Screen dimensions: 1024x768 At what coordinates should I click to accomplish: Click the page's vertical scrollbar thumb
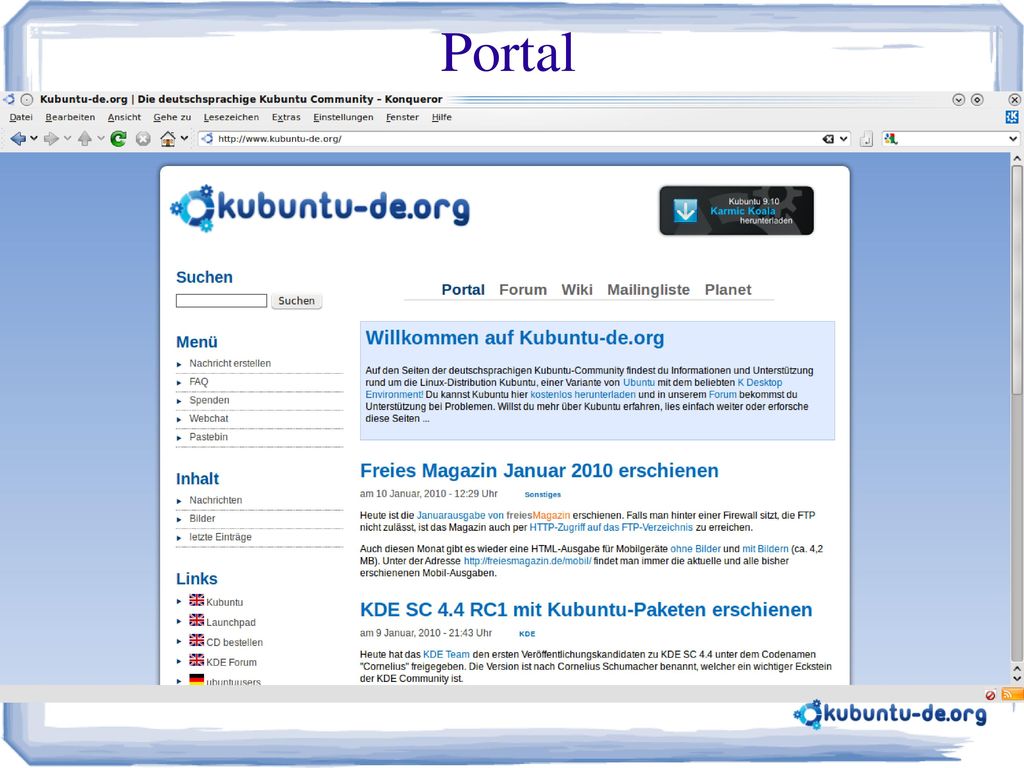click(1017, 280)
